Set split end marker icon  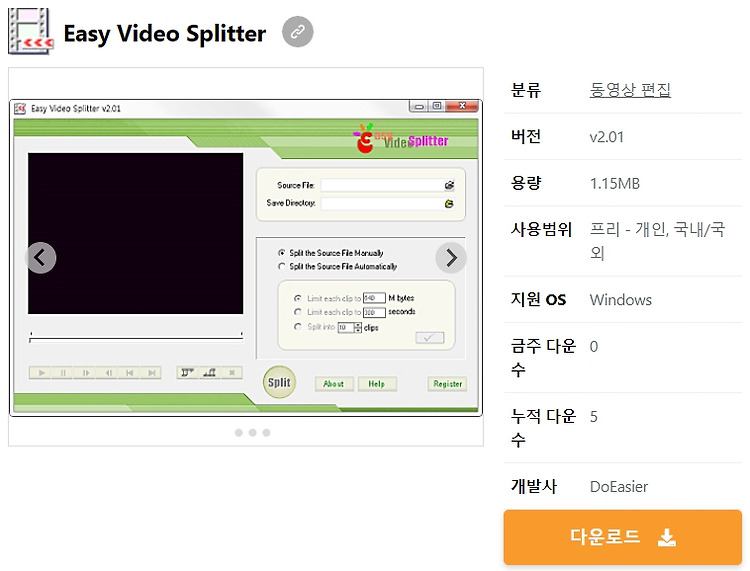pyautogui.click(x=210, y=373)
